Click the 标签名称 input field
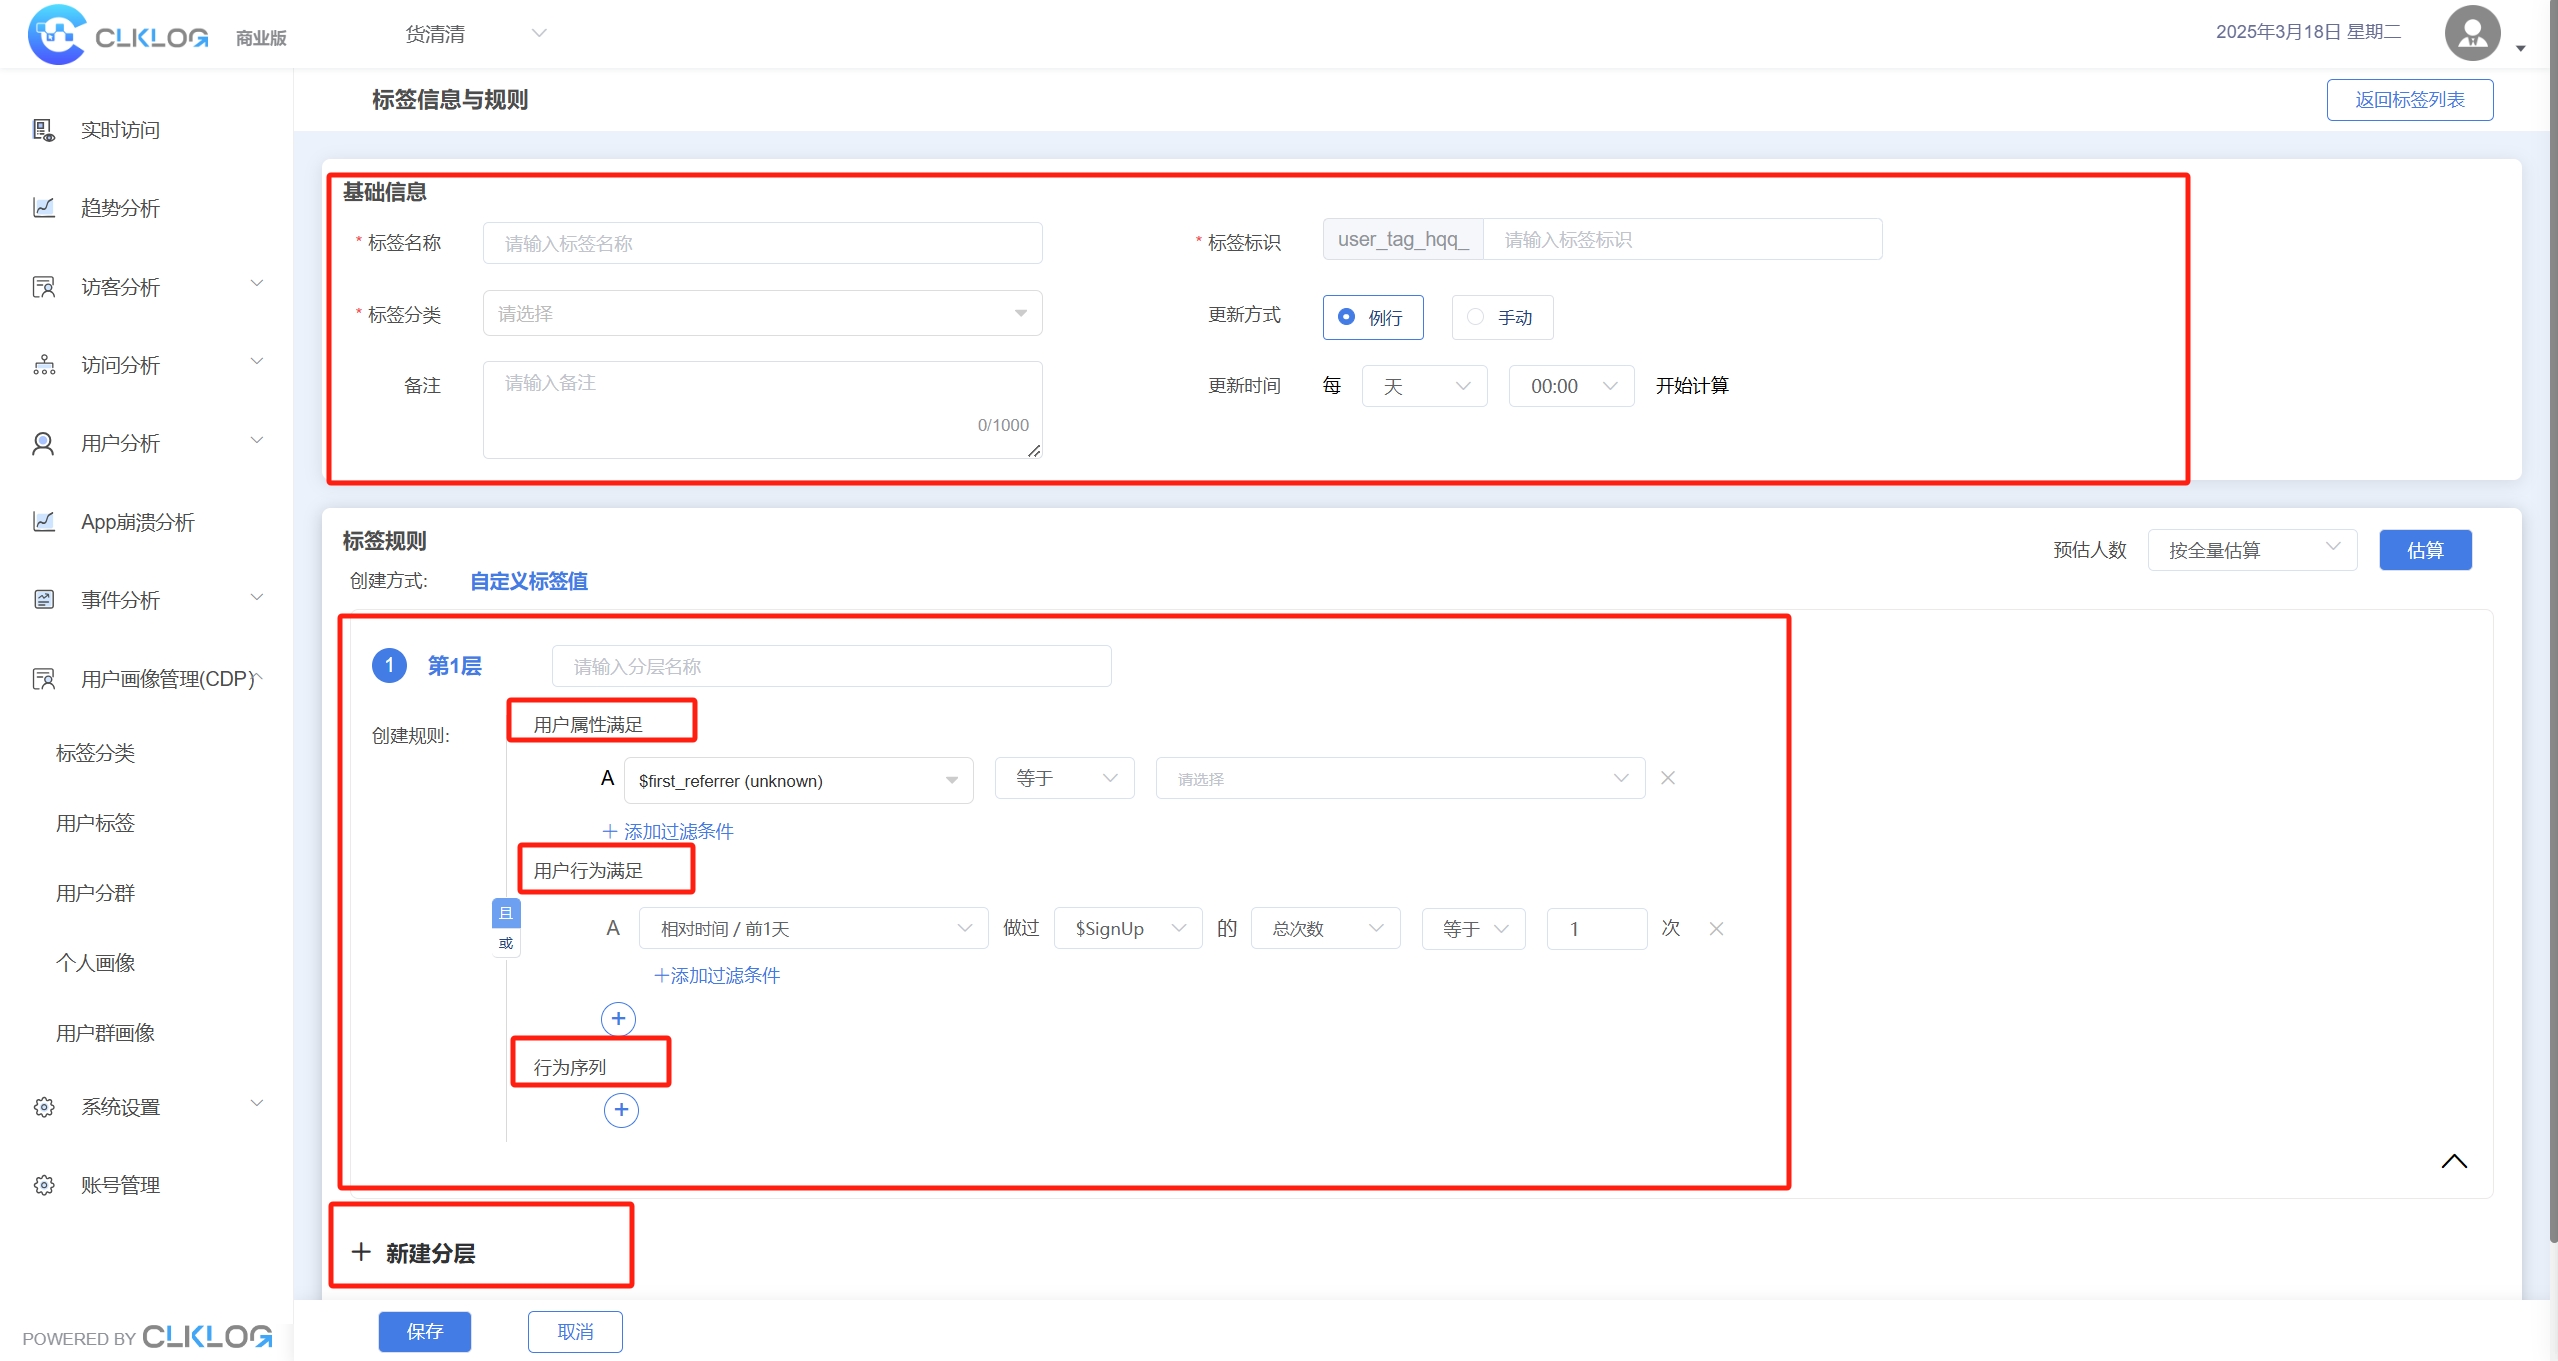This screenshot has height=1361, width=2558. [x=762, y=244]
